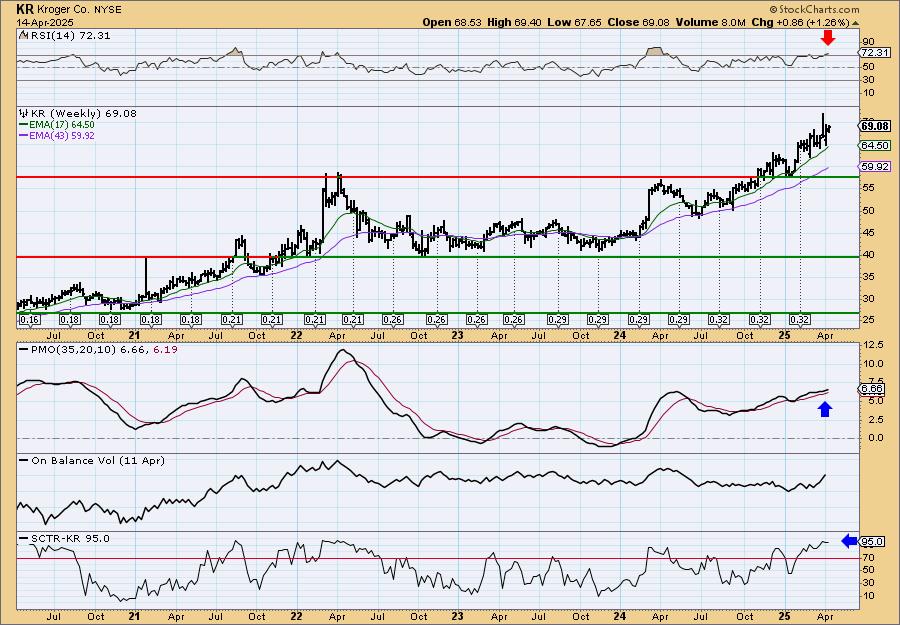The height and width of the screenshot is (625, 900).
Task: Click the 12.5 PMO axis label
Action: point(872,345)
